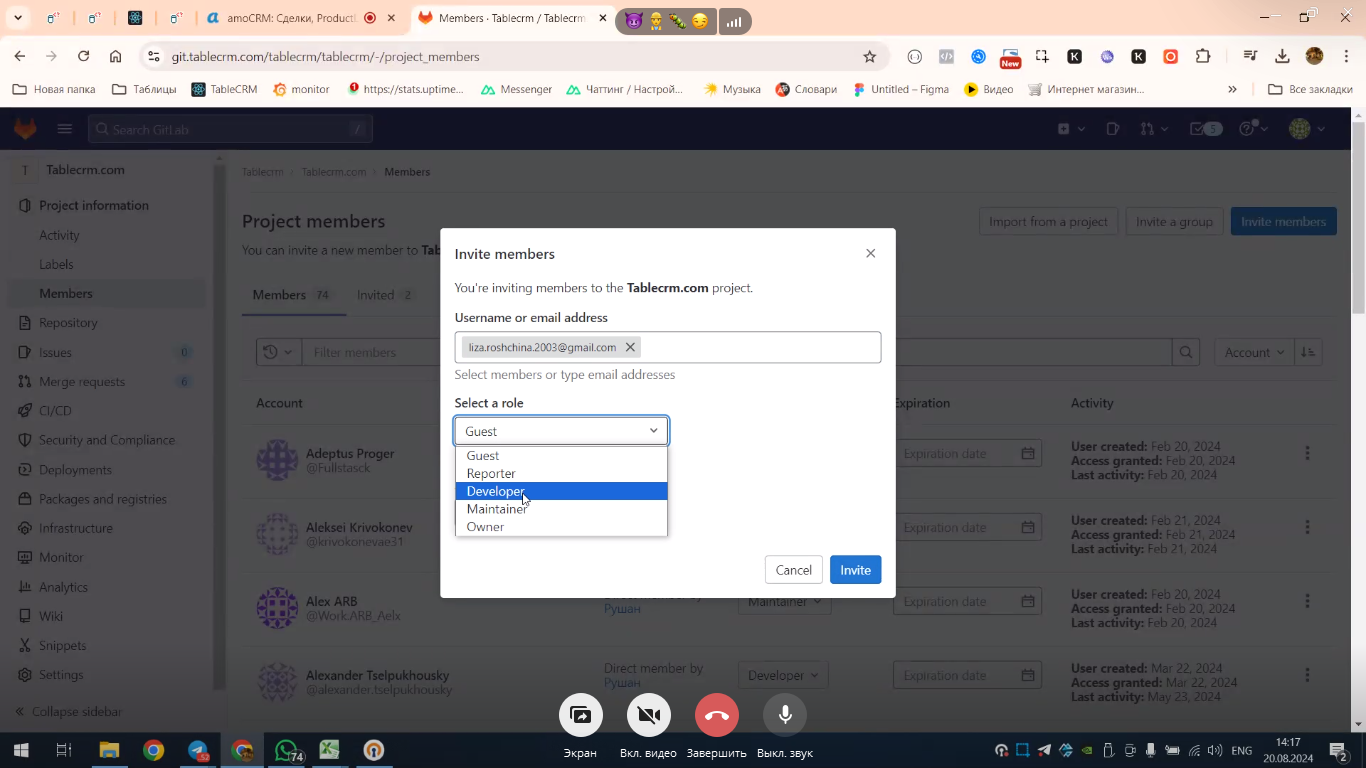Go to Activity in sidebar
The height and width of the screenshot is (768, 1366).
pyautogui.click(x=59, y=235)
